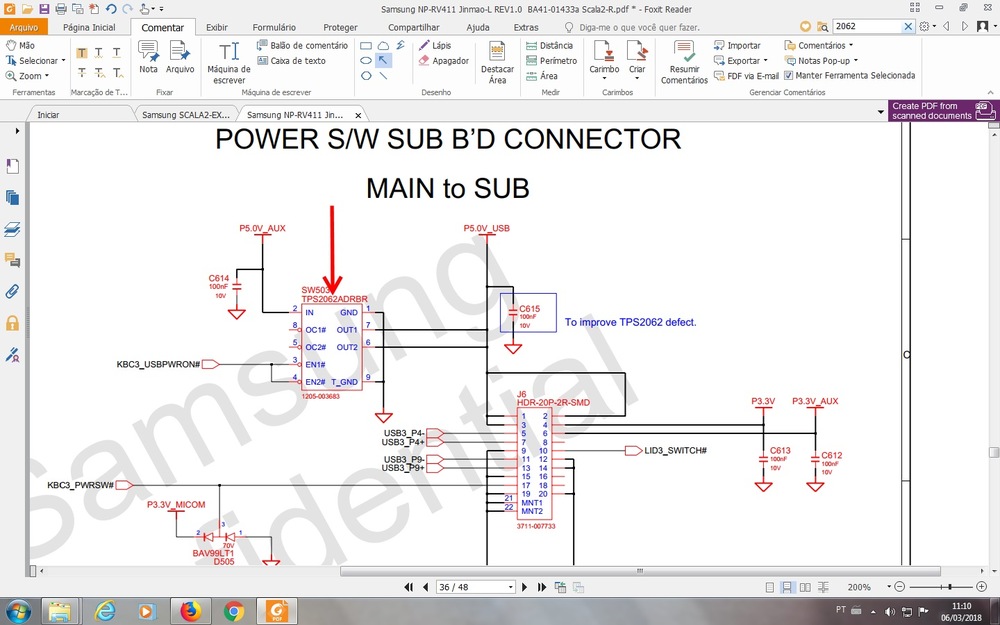
Task: Select the Perímetro measure tool
Action: [x=551, y=61]
